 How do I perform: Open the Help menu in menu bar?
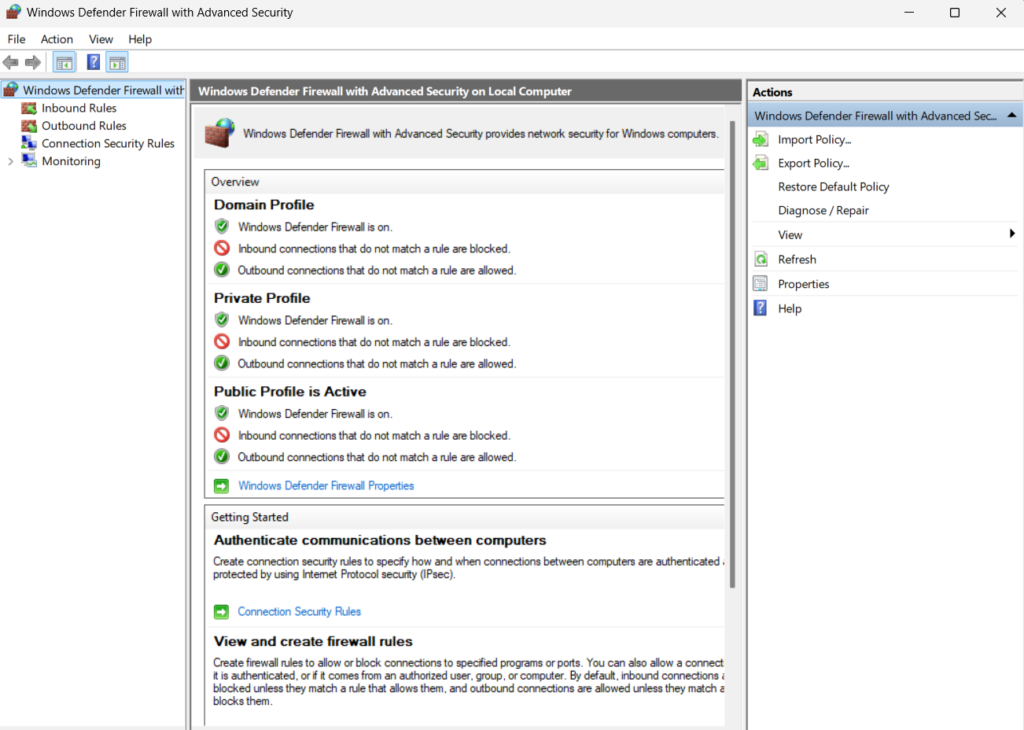point(140,39)
